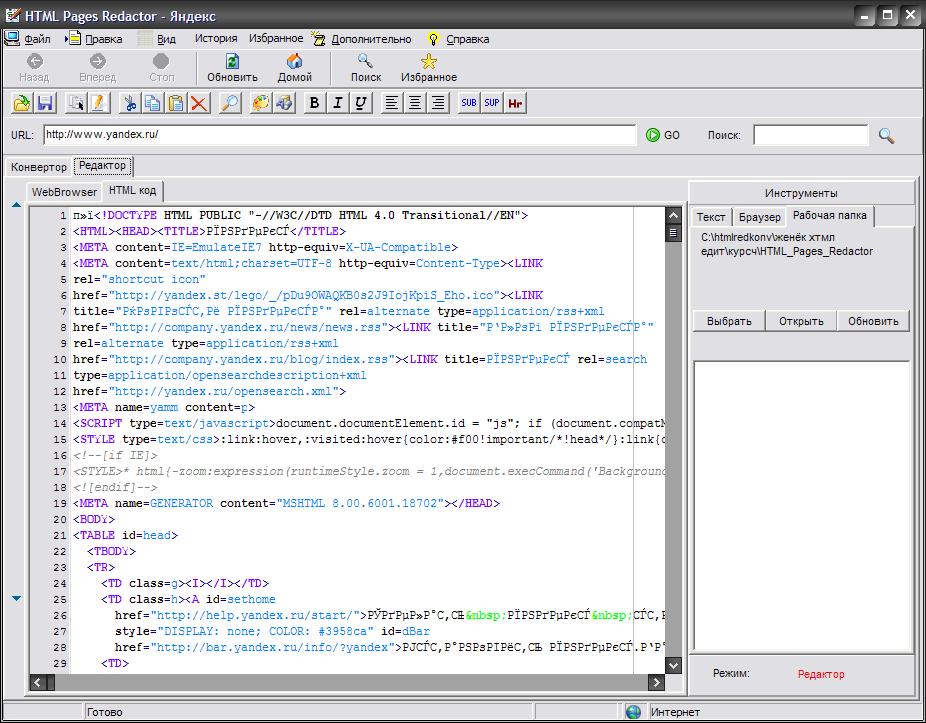
Task: Click the red X delete icon
Action: coord(199,103)
